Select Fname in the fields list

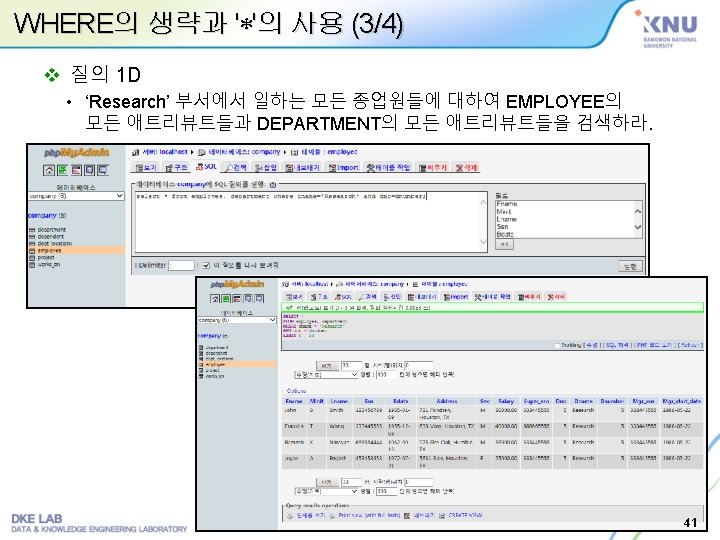point(507,204)
